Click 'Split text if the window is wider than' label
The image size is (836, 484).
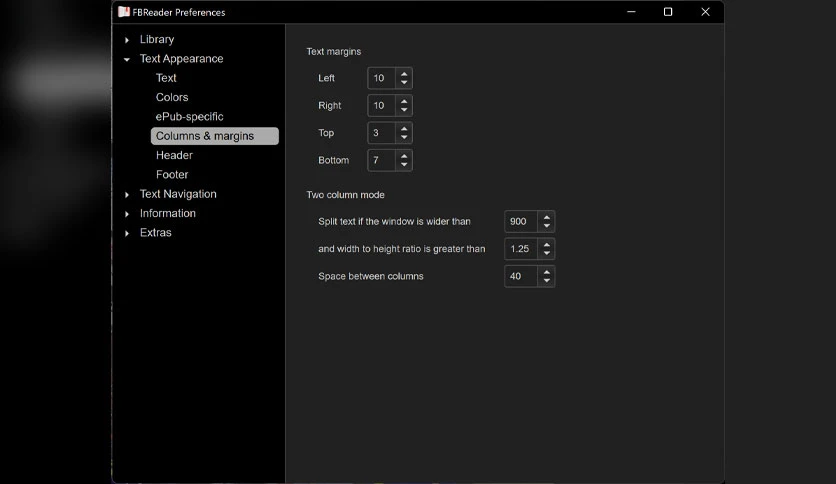[394, 221]
